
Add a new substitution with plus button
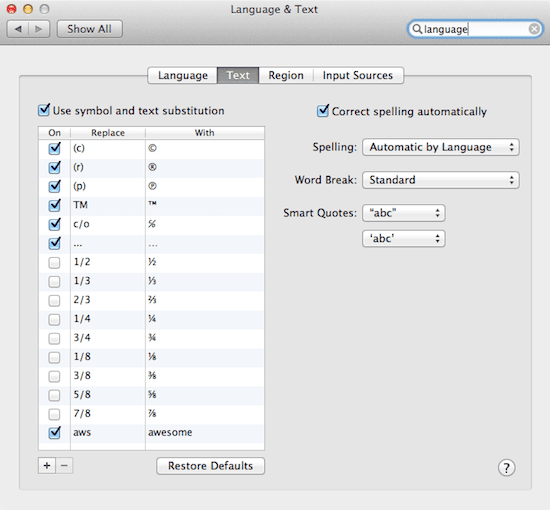tap(47, 465)
